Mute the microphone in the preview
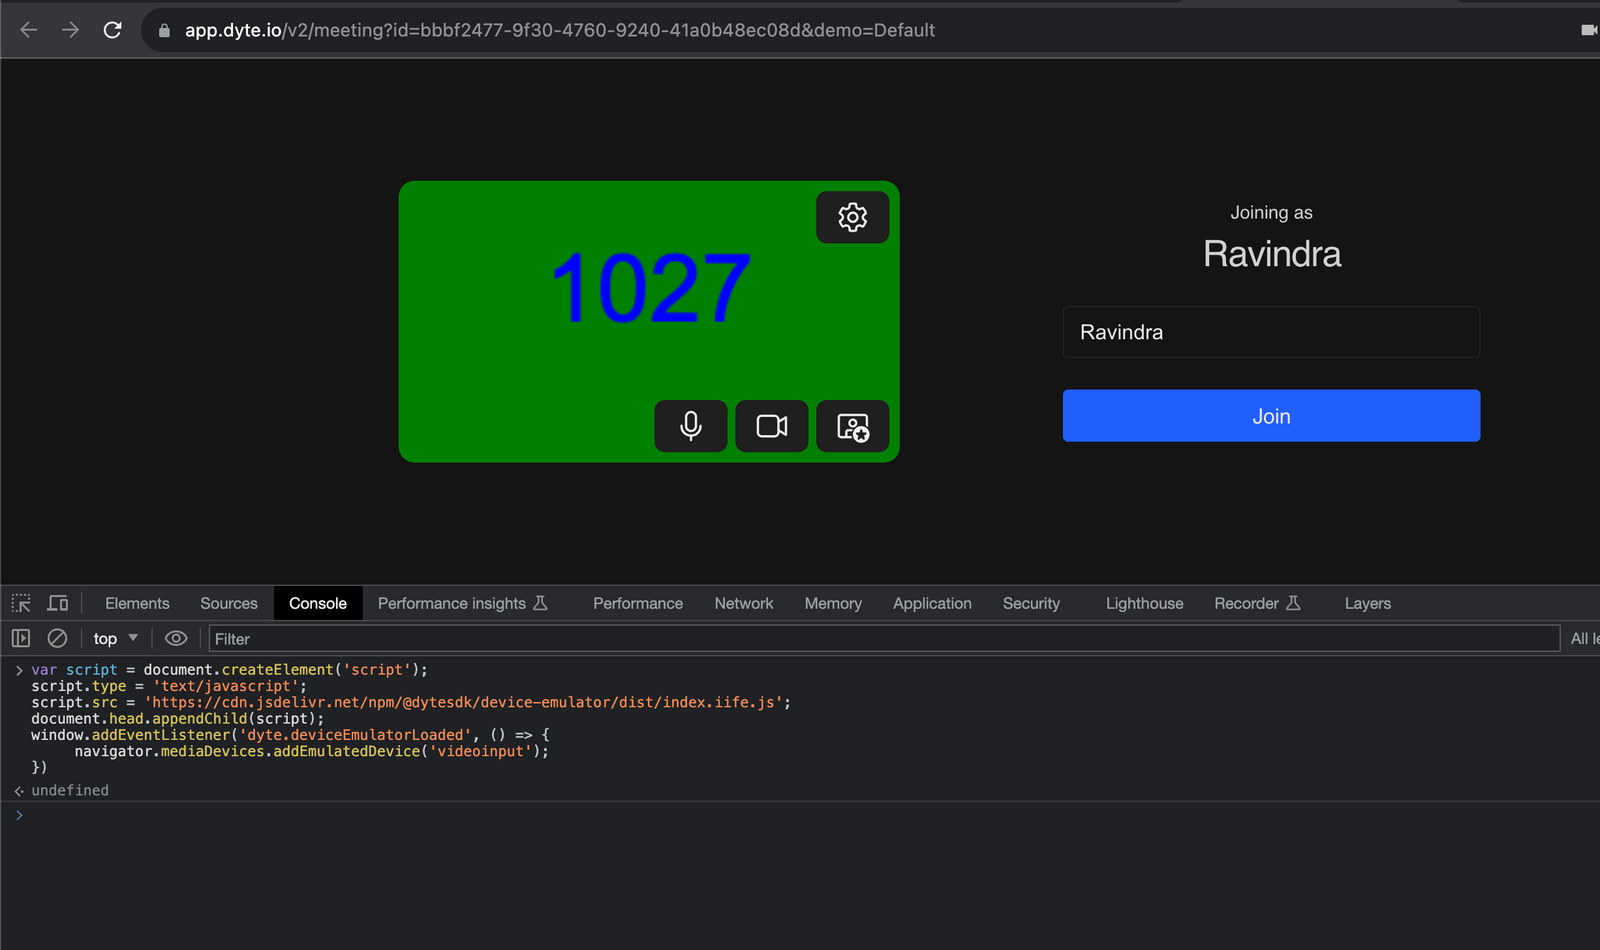 point(690,426)
